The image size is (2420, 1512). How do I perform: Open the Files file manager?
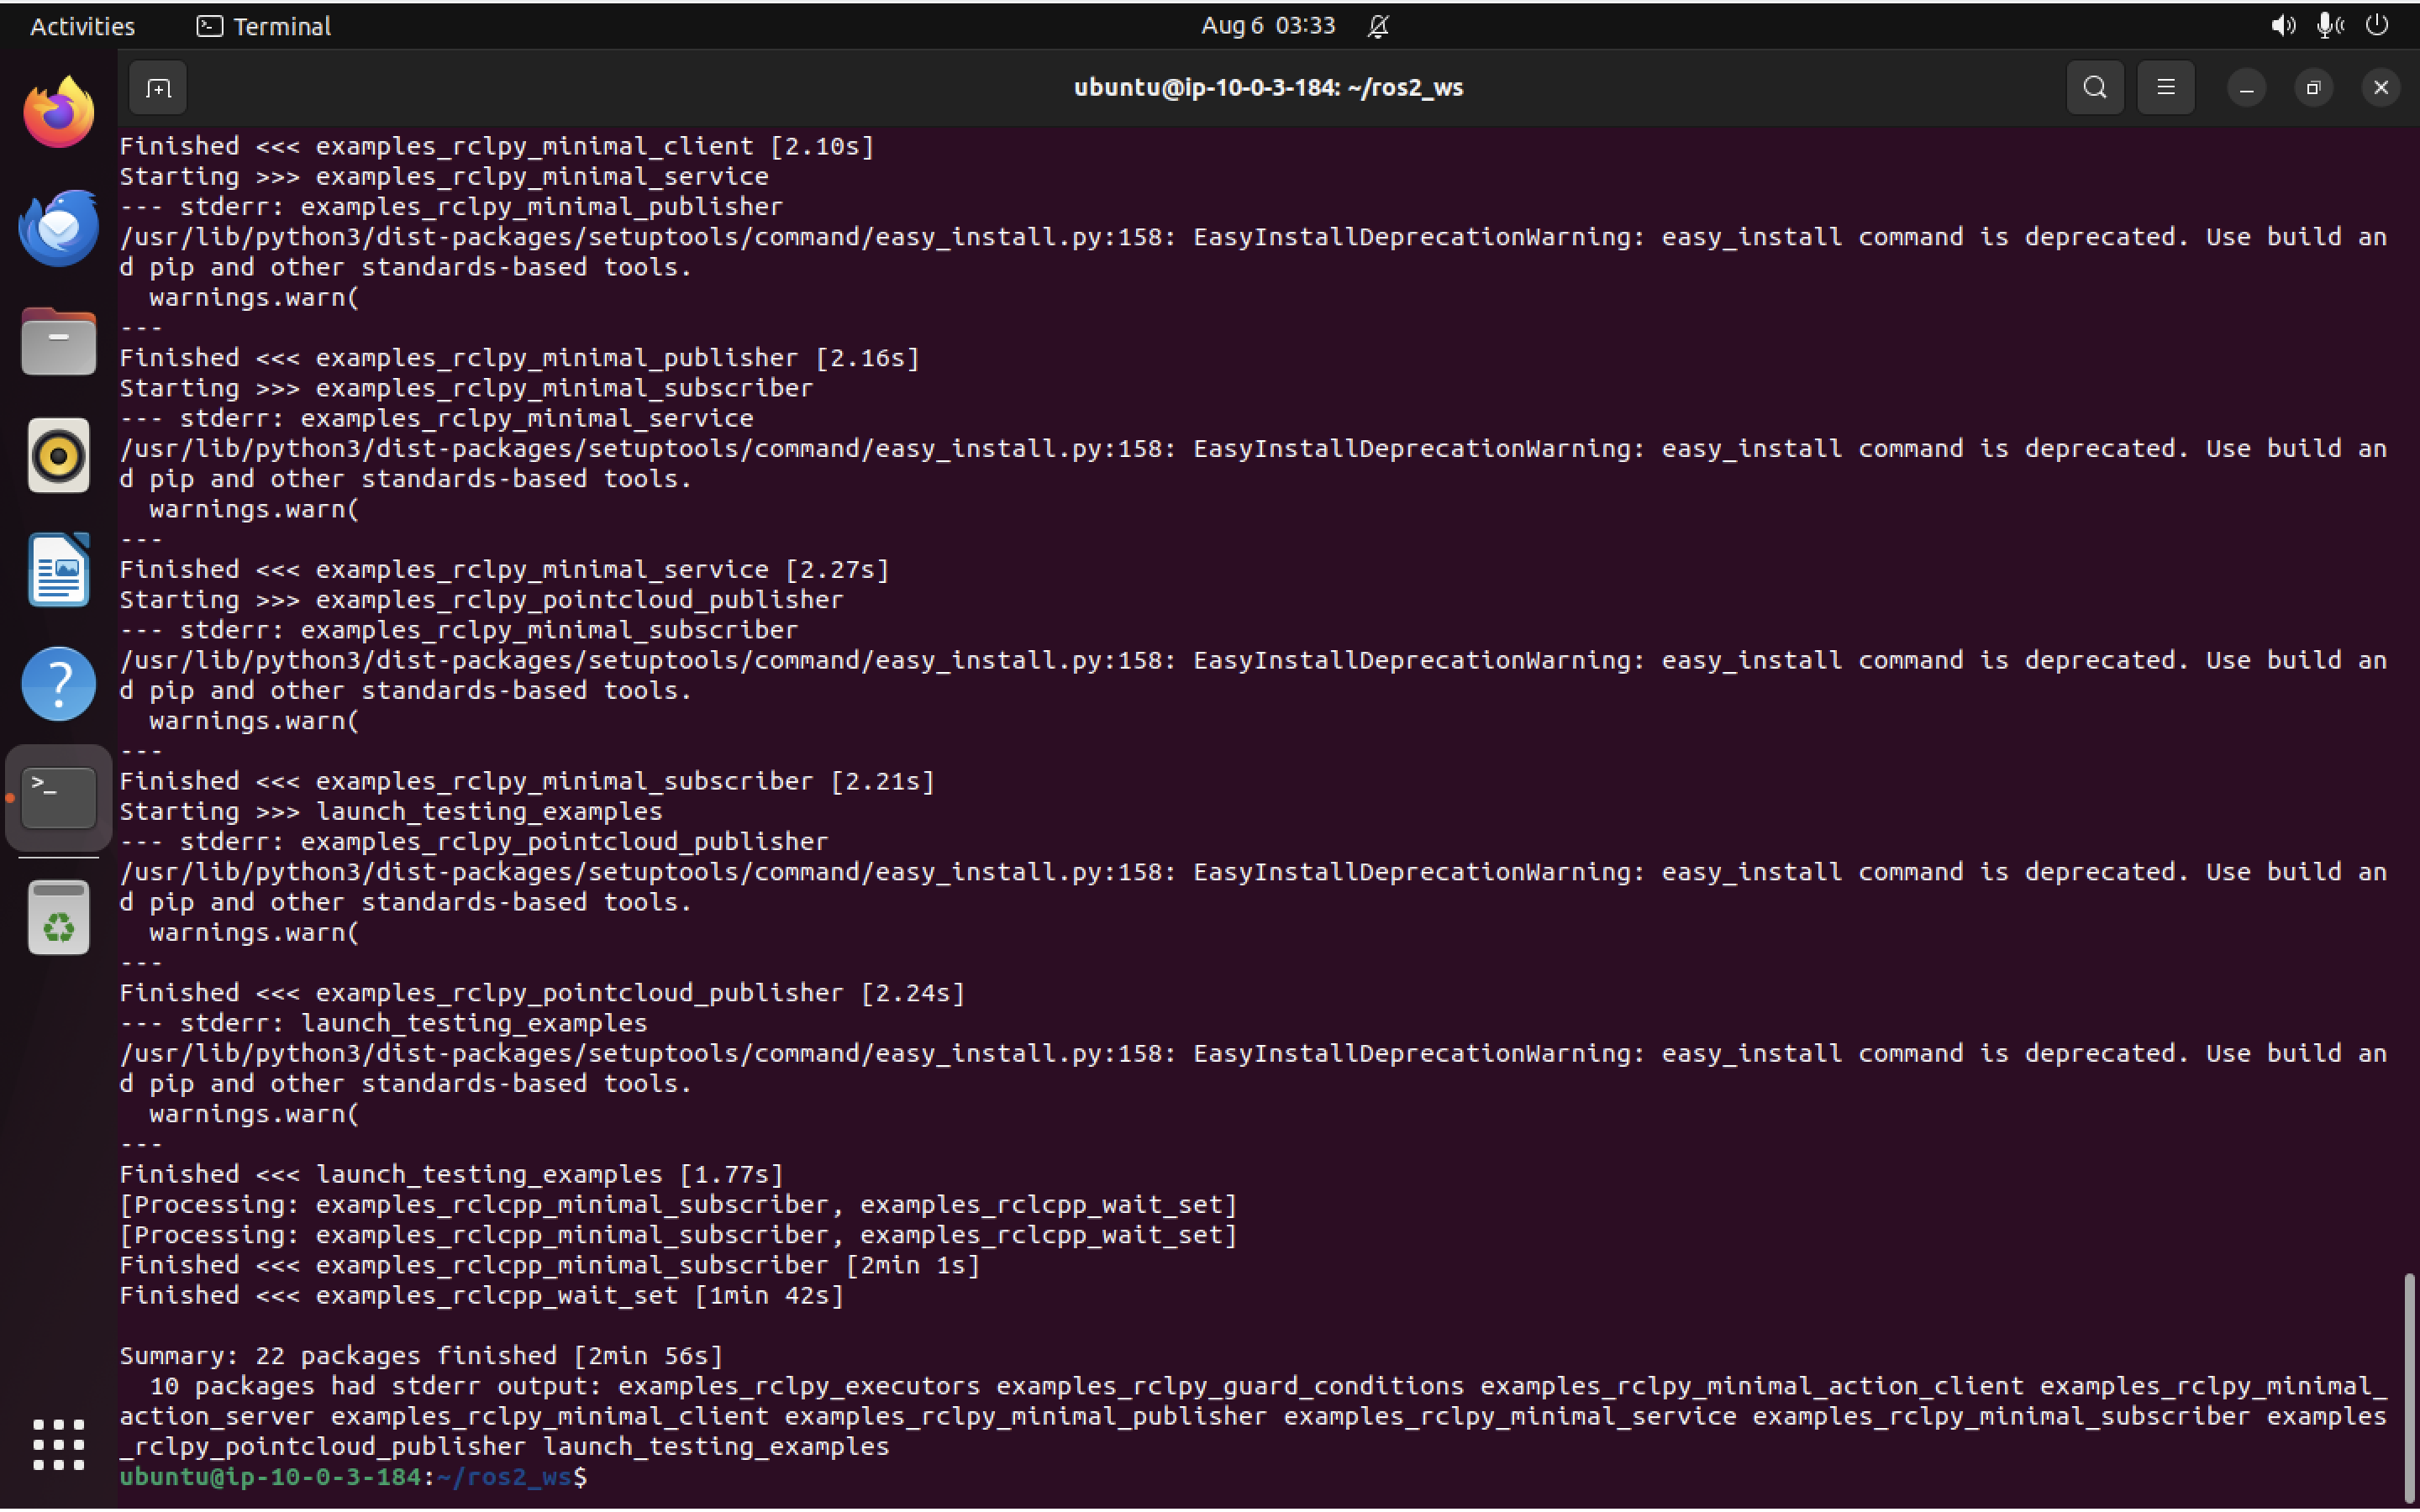click(57, 341)
